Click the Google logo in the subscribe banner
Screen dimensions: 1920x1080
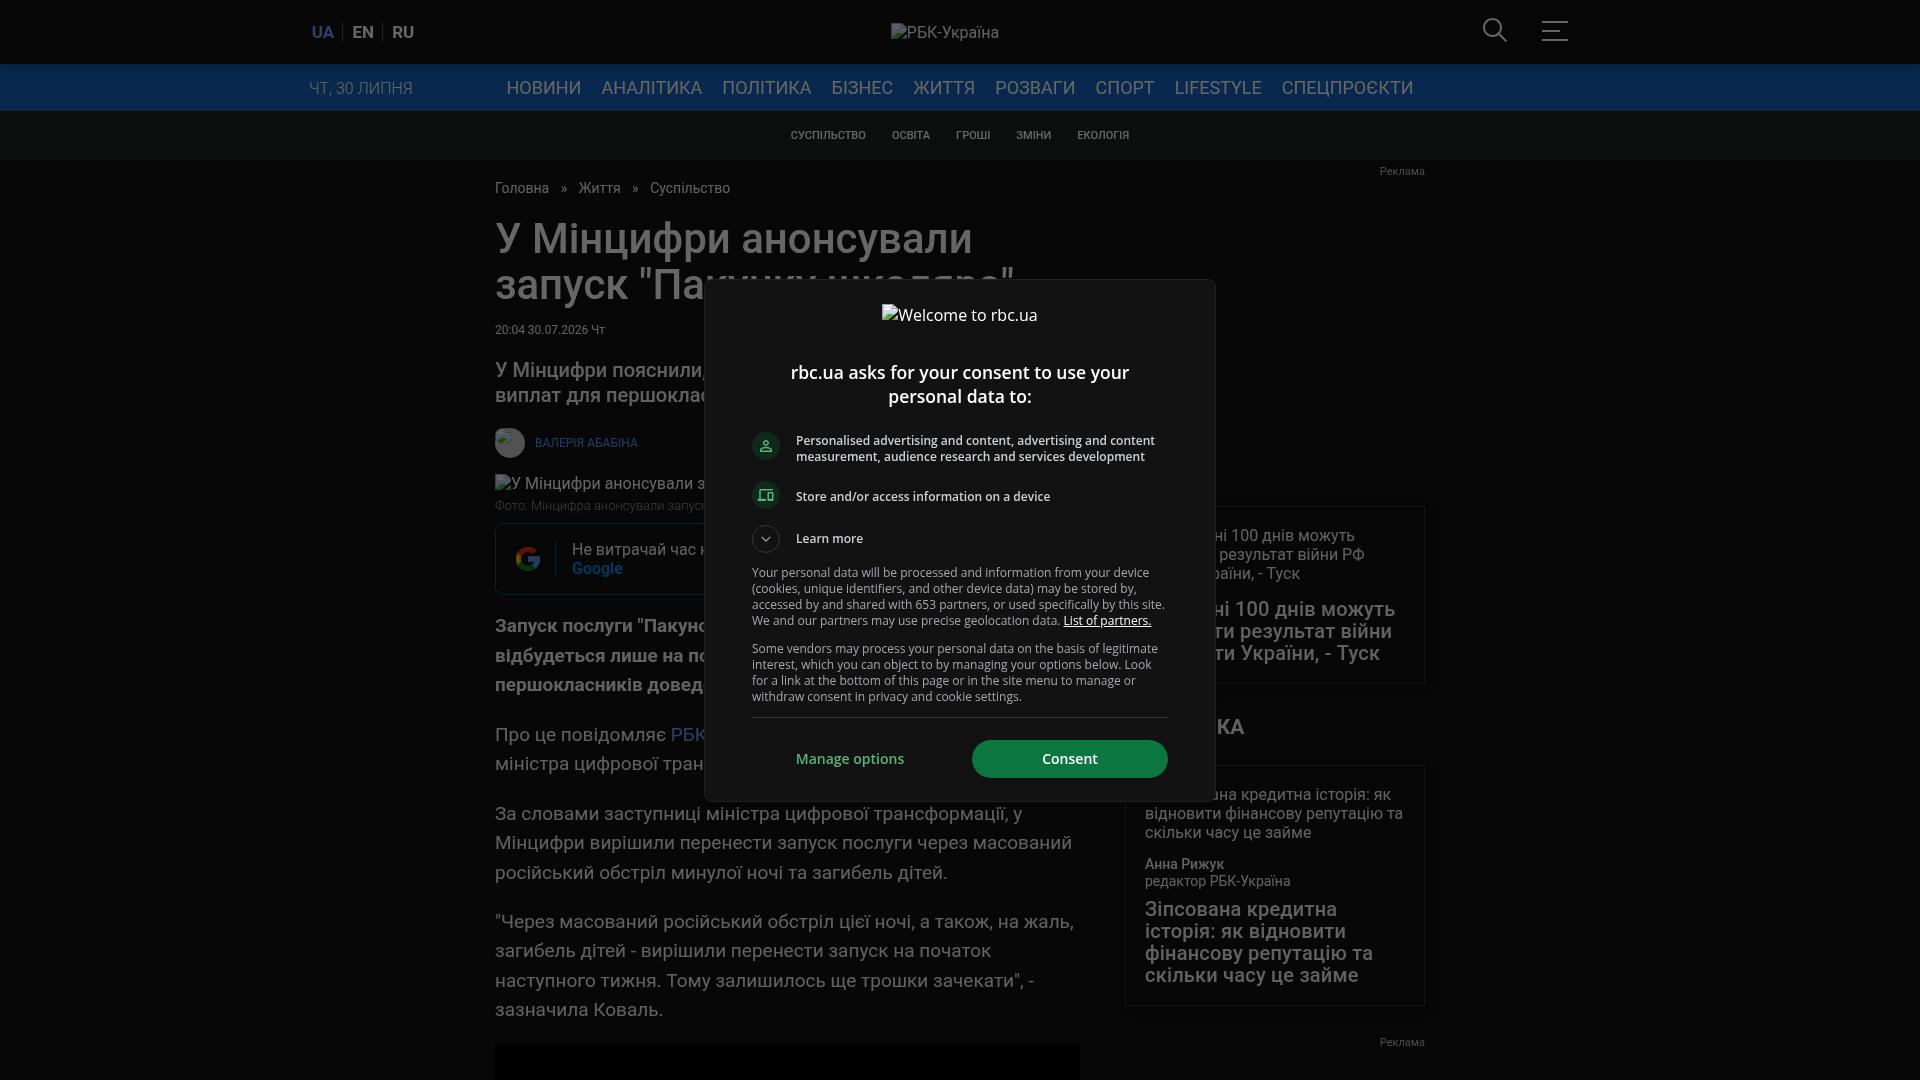pos(528,559)
